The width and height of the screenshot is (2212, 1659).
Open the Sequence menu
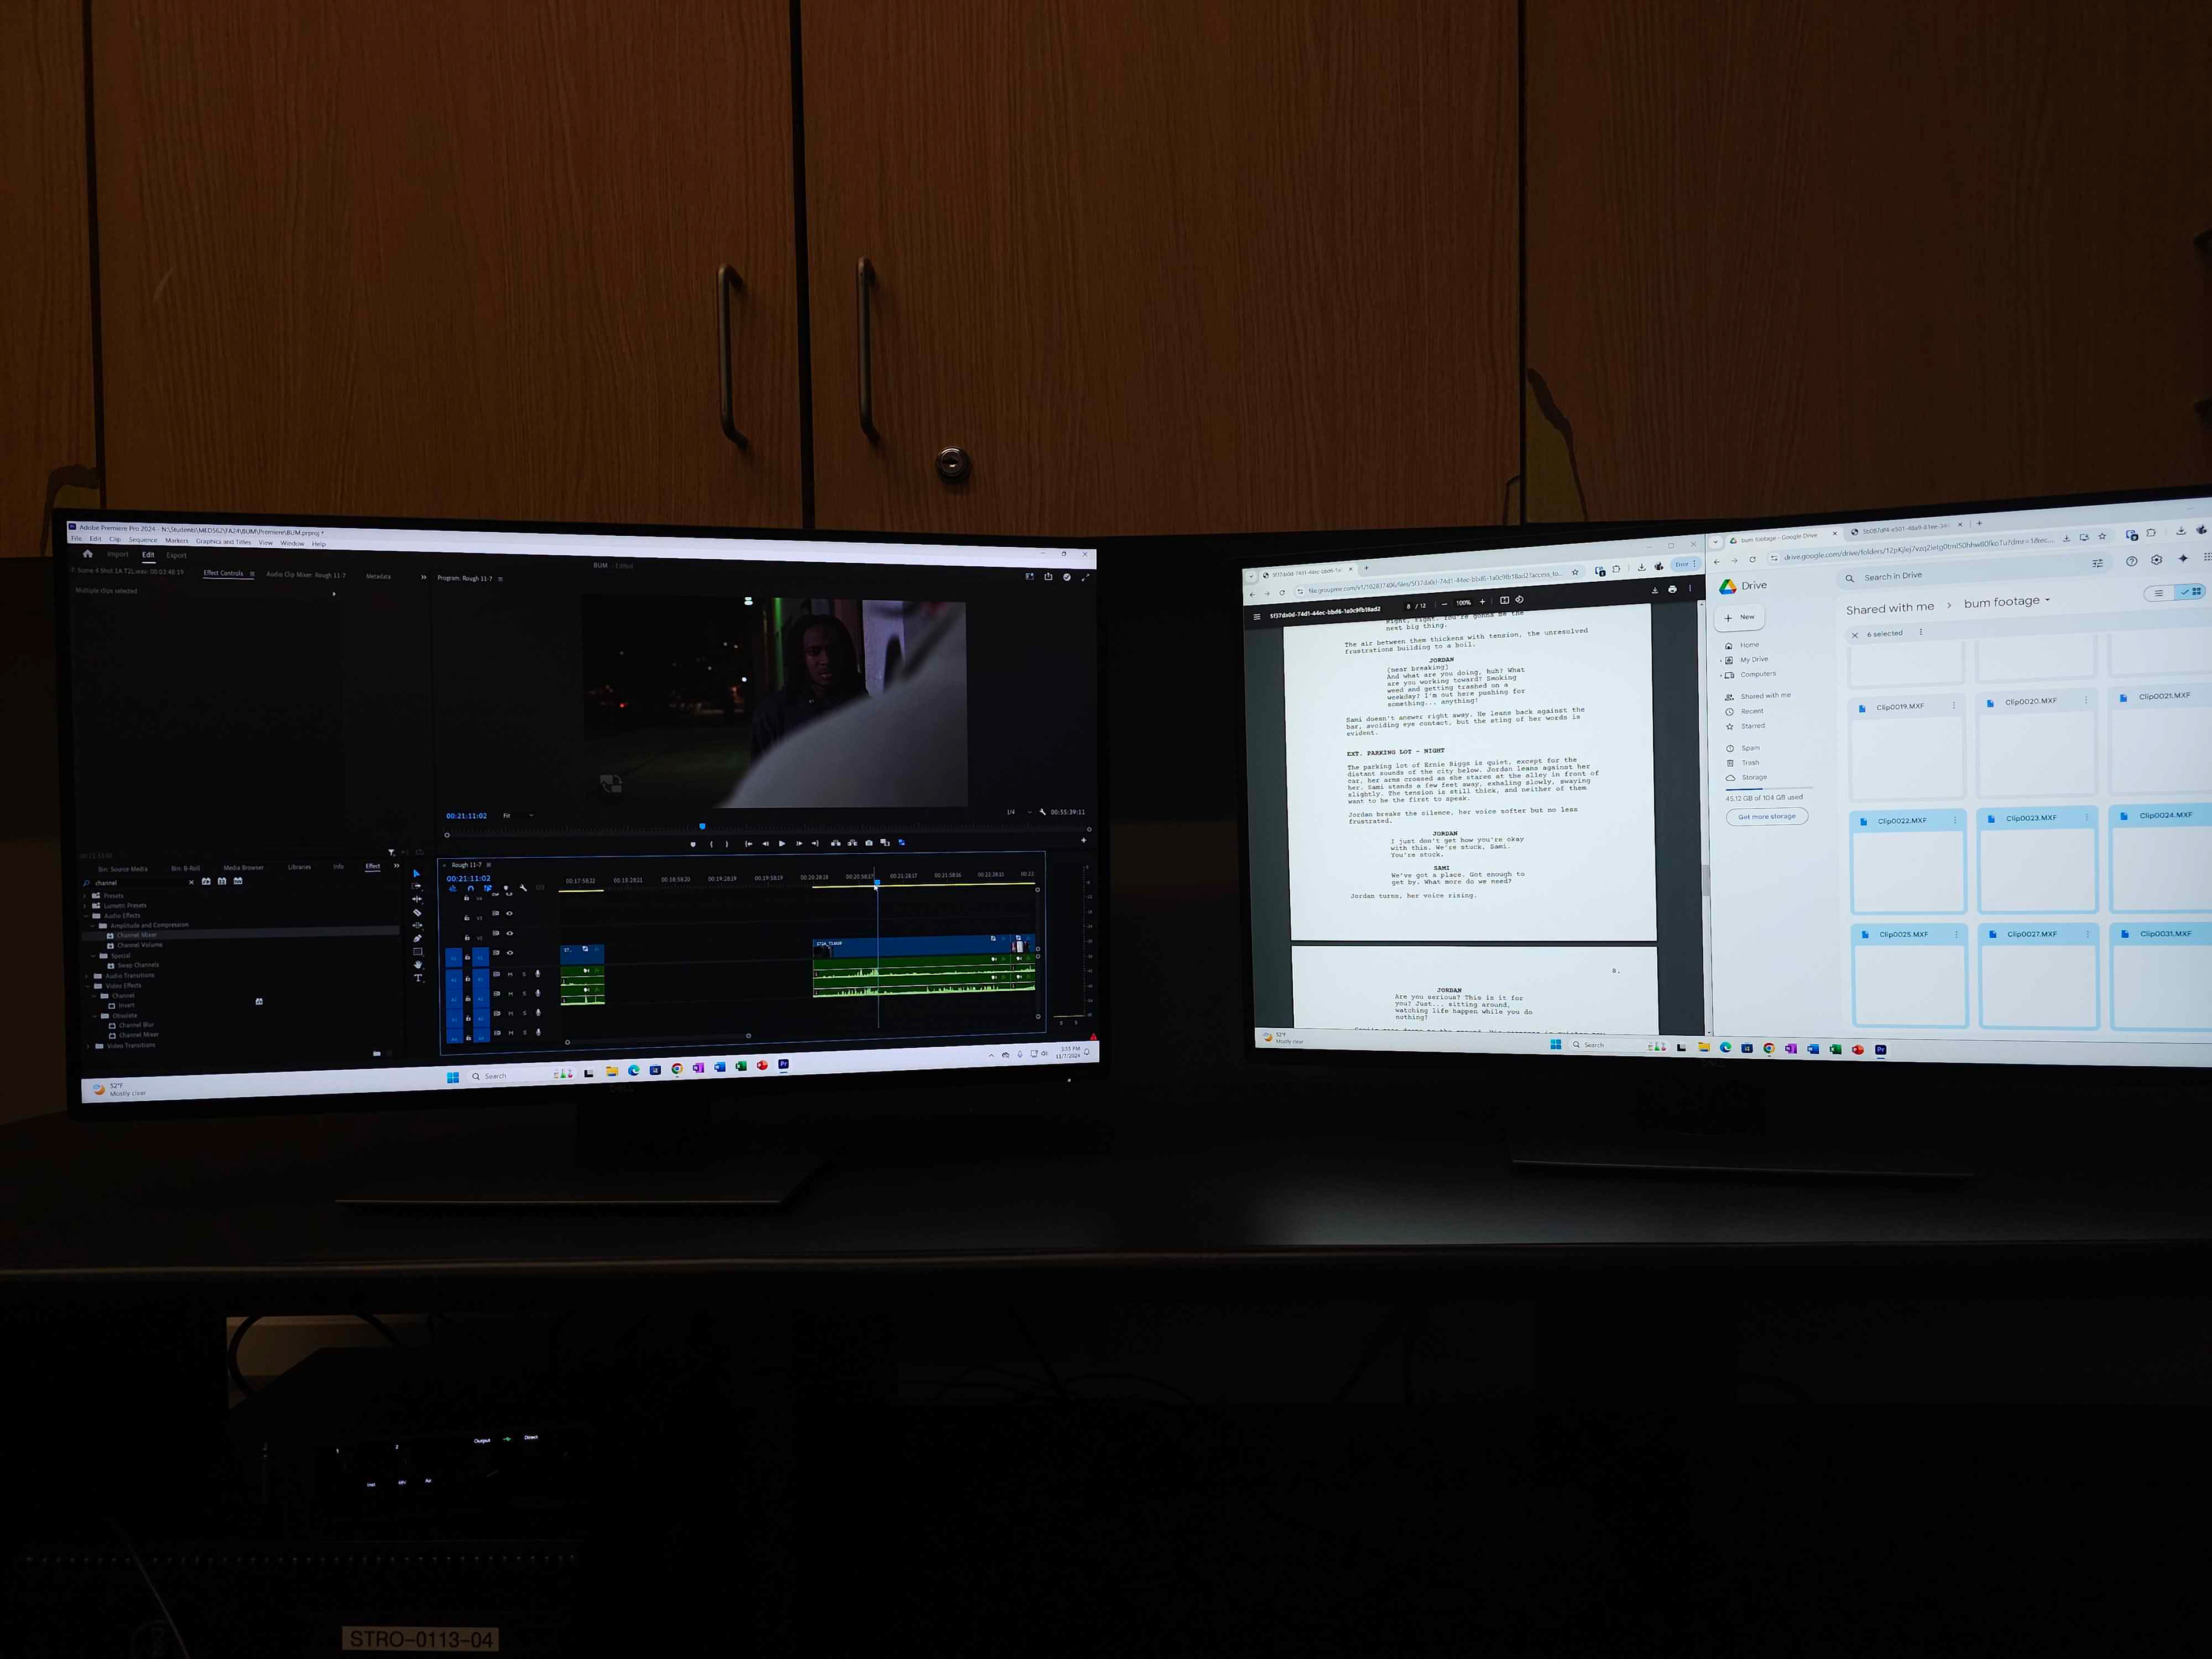tap(142, 540)
